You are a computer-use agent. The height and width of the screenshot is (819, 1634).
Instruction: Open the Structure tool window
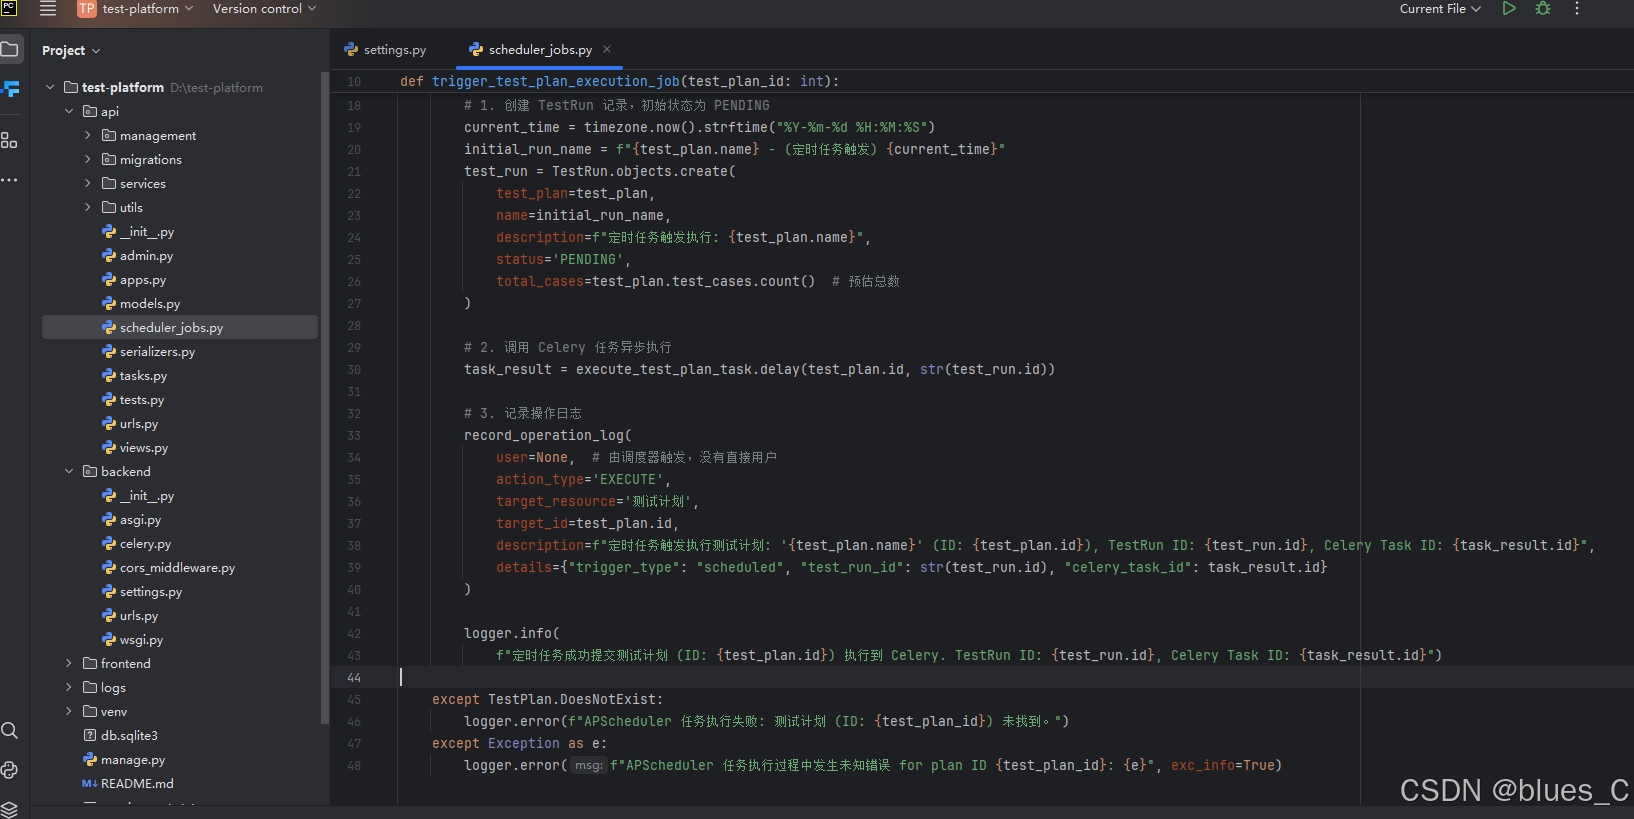click(x=10, y=140)
